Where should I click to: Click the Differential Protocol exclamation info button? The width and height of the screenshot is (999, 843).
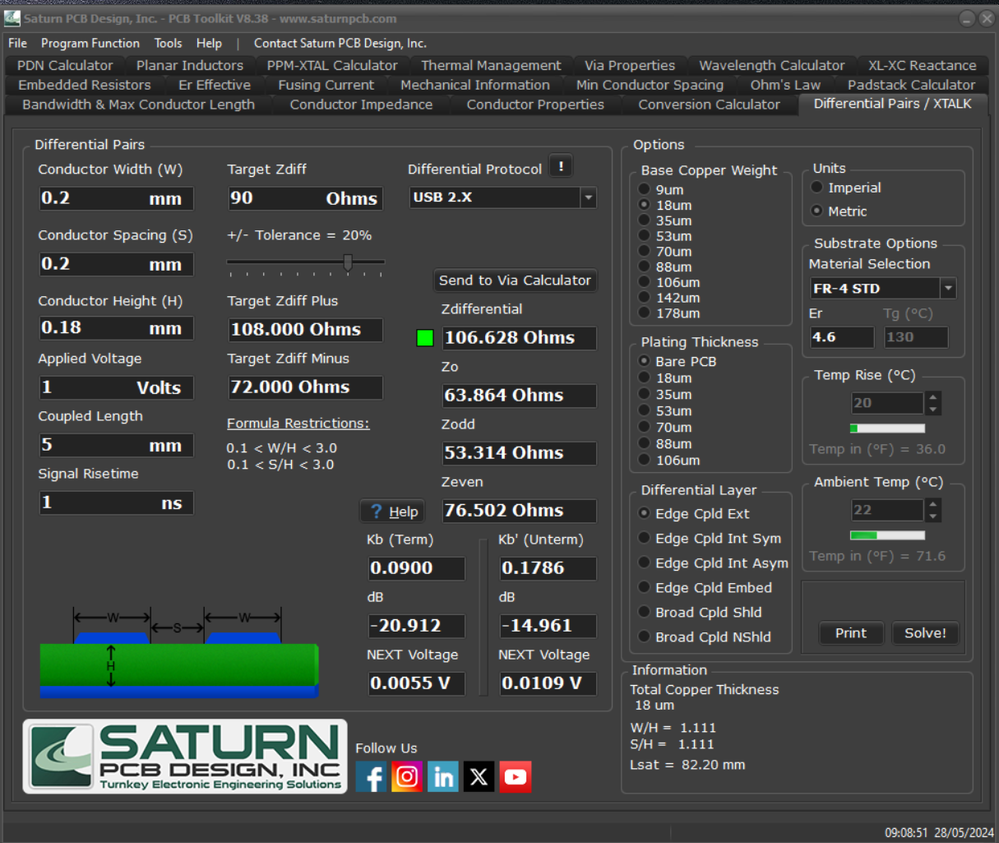tap(562, 168)
